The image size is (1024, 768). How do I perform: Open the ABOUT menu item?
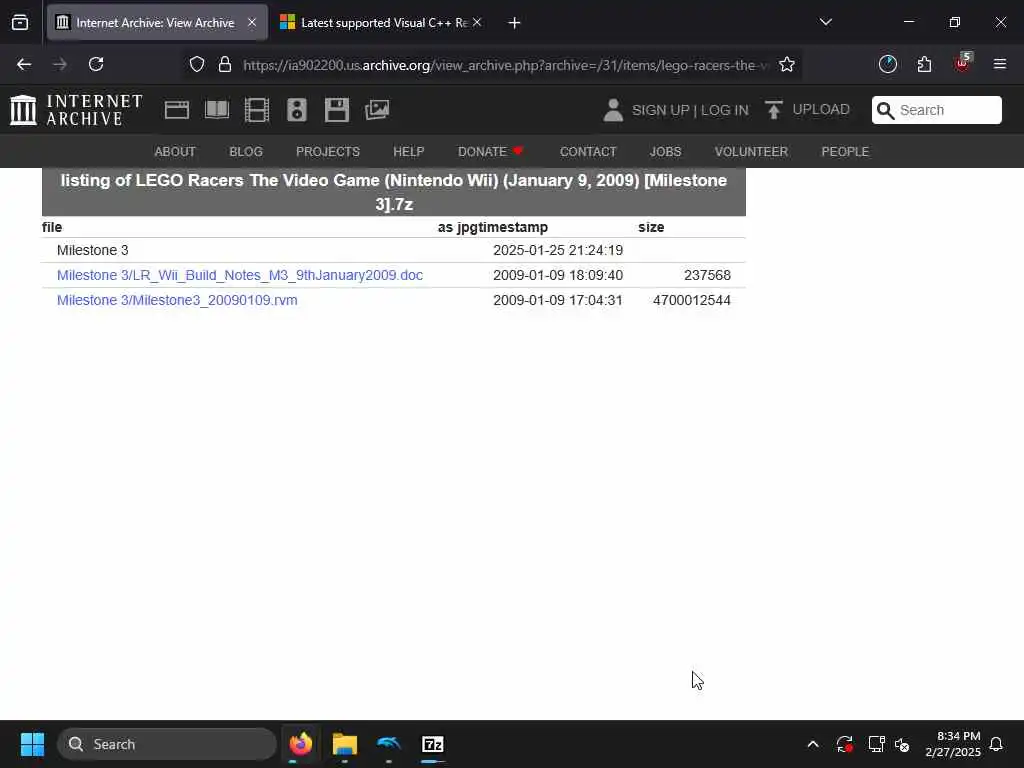click(175, 152)
